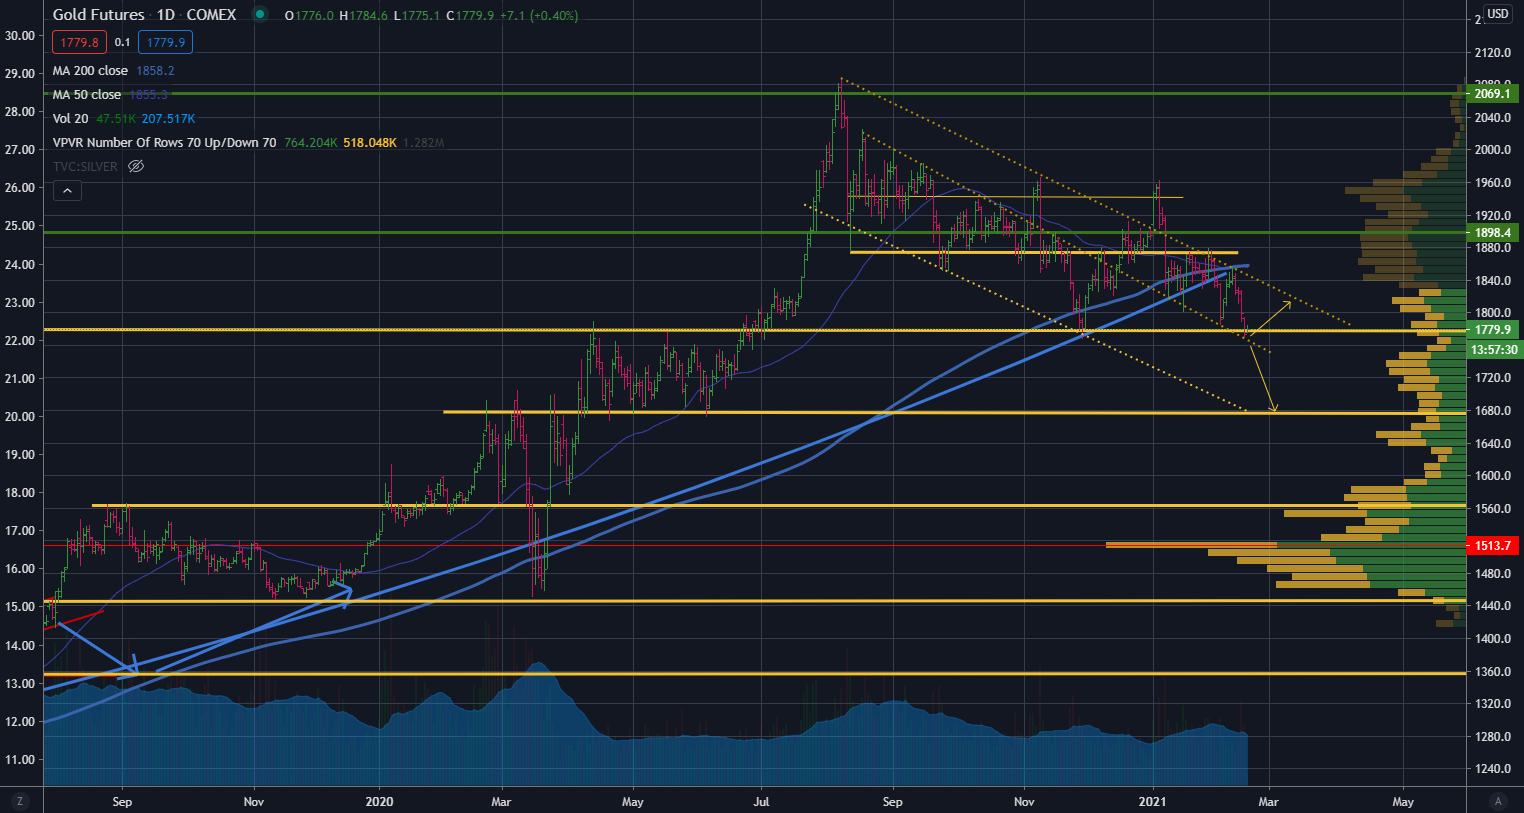The height and width of the screenshot is (813, 1524).
Task: Click the 764.204K VPVR up value
Action: [310, 142]
